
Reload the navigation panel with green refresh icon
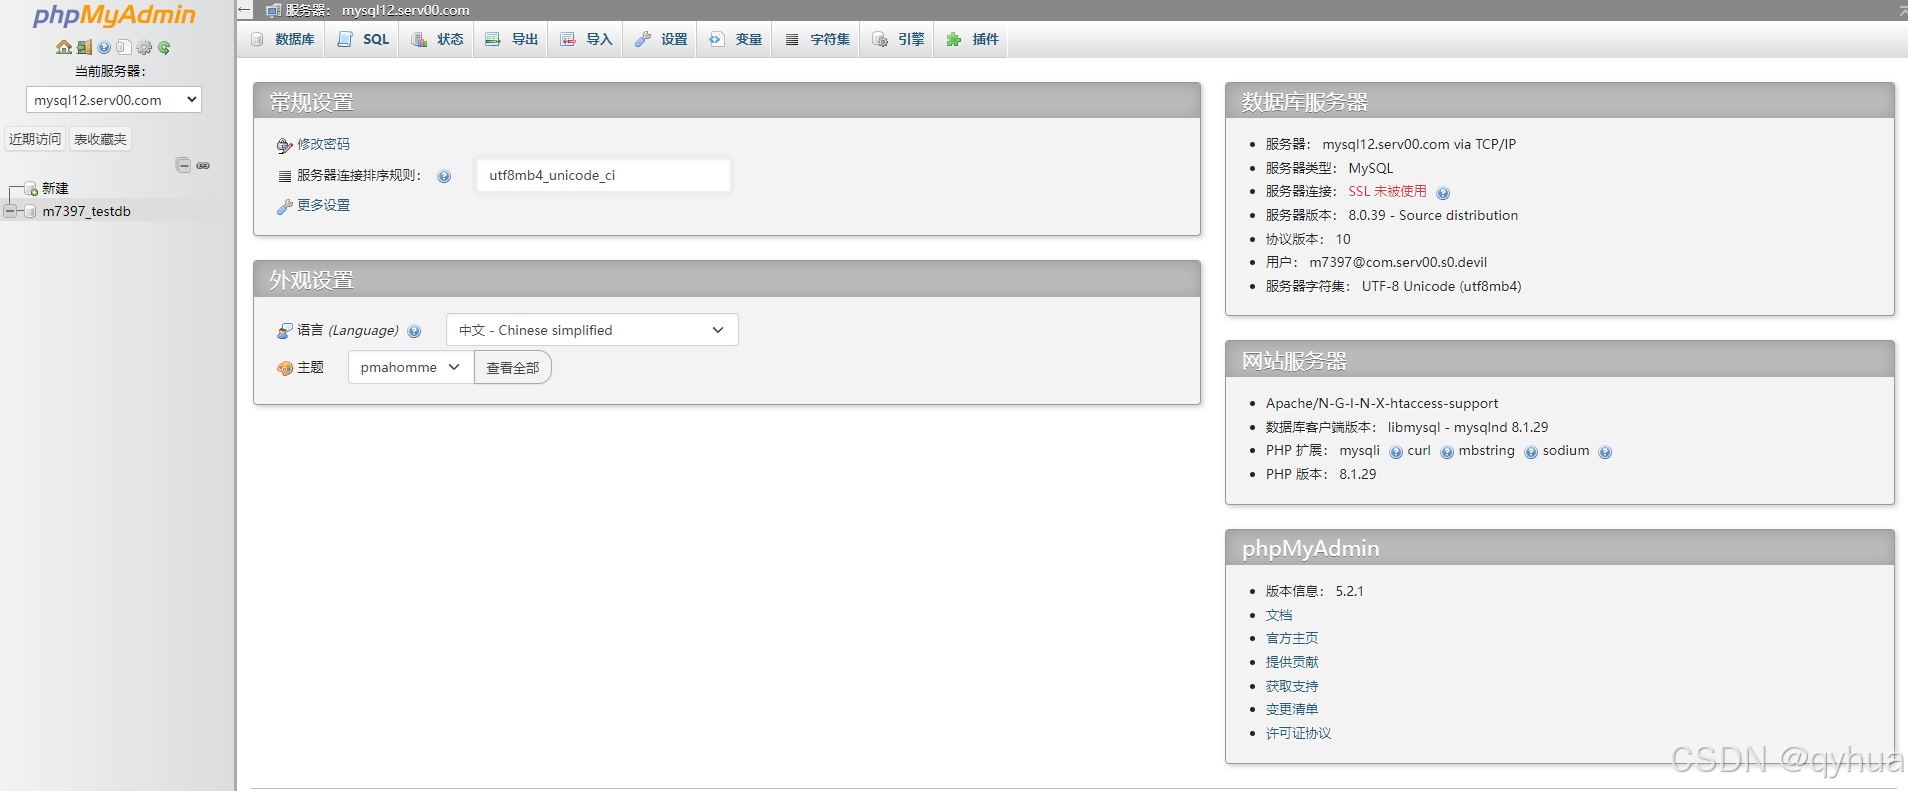164,47
